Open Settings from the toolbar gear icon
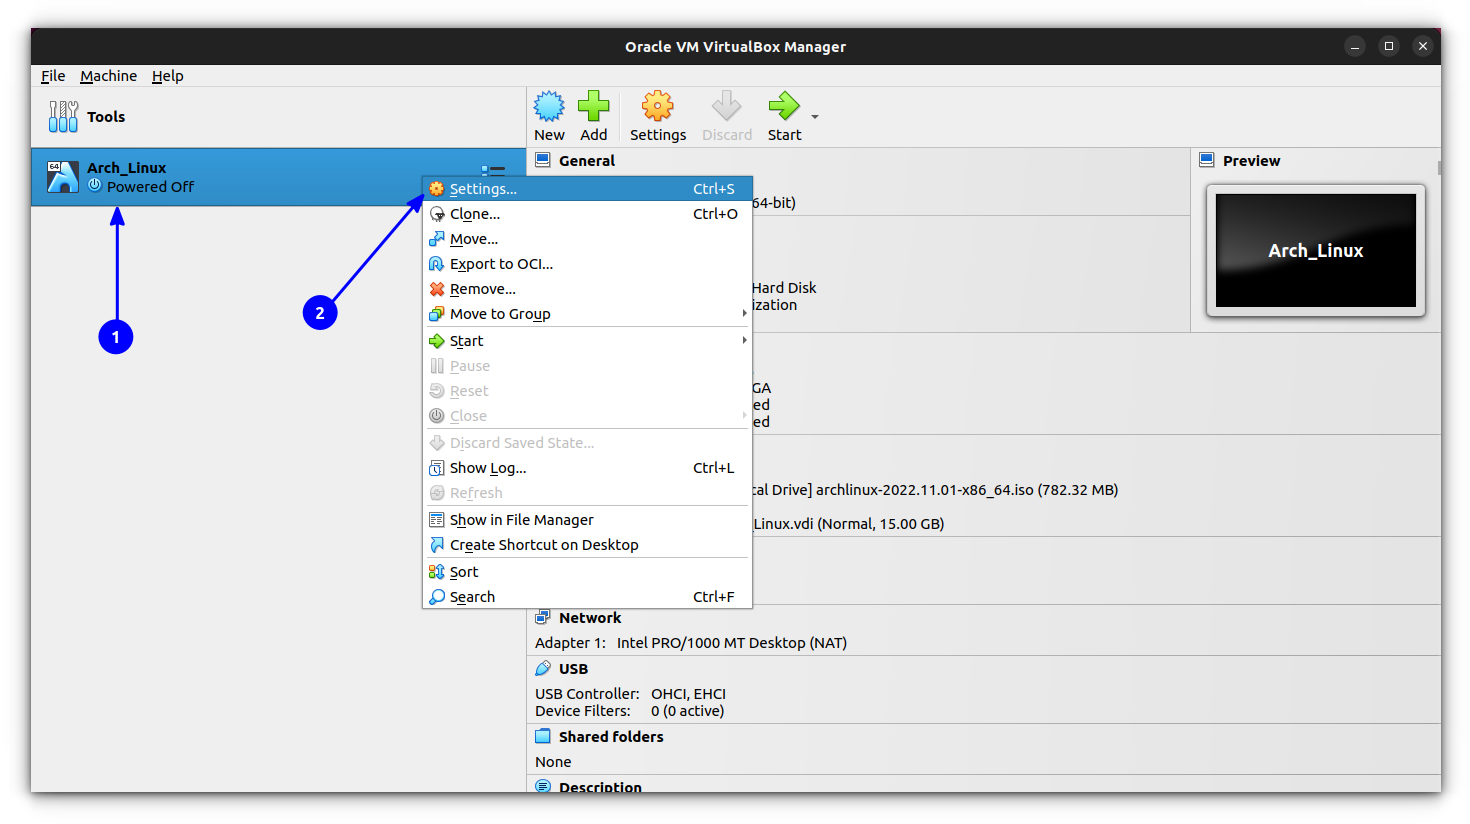Viewport: 1470px width, 824px height. coord(658,106)
